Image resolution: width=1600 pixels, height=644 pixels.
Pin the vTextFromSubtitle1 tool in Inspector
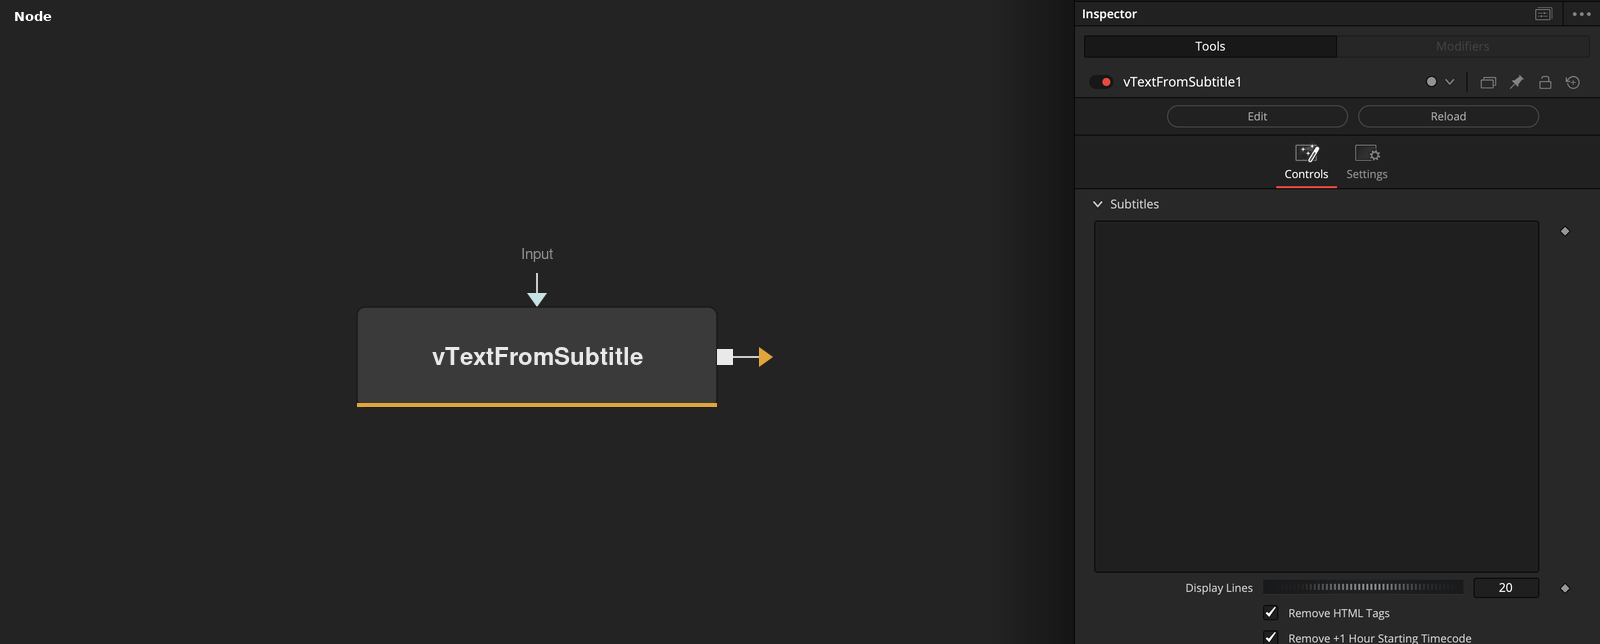(1516, 82)
